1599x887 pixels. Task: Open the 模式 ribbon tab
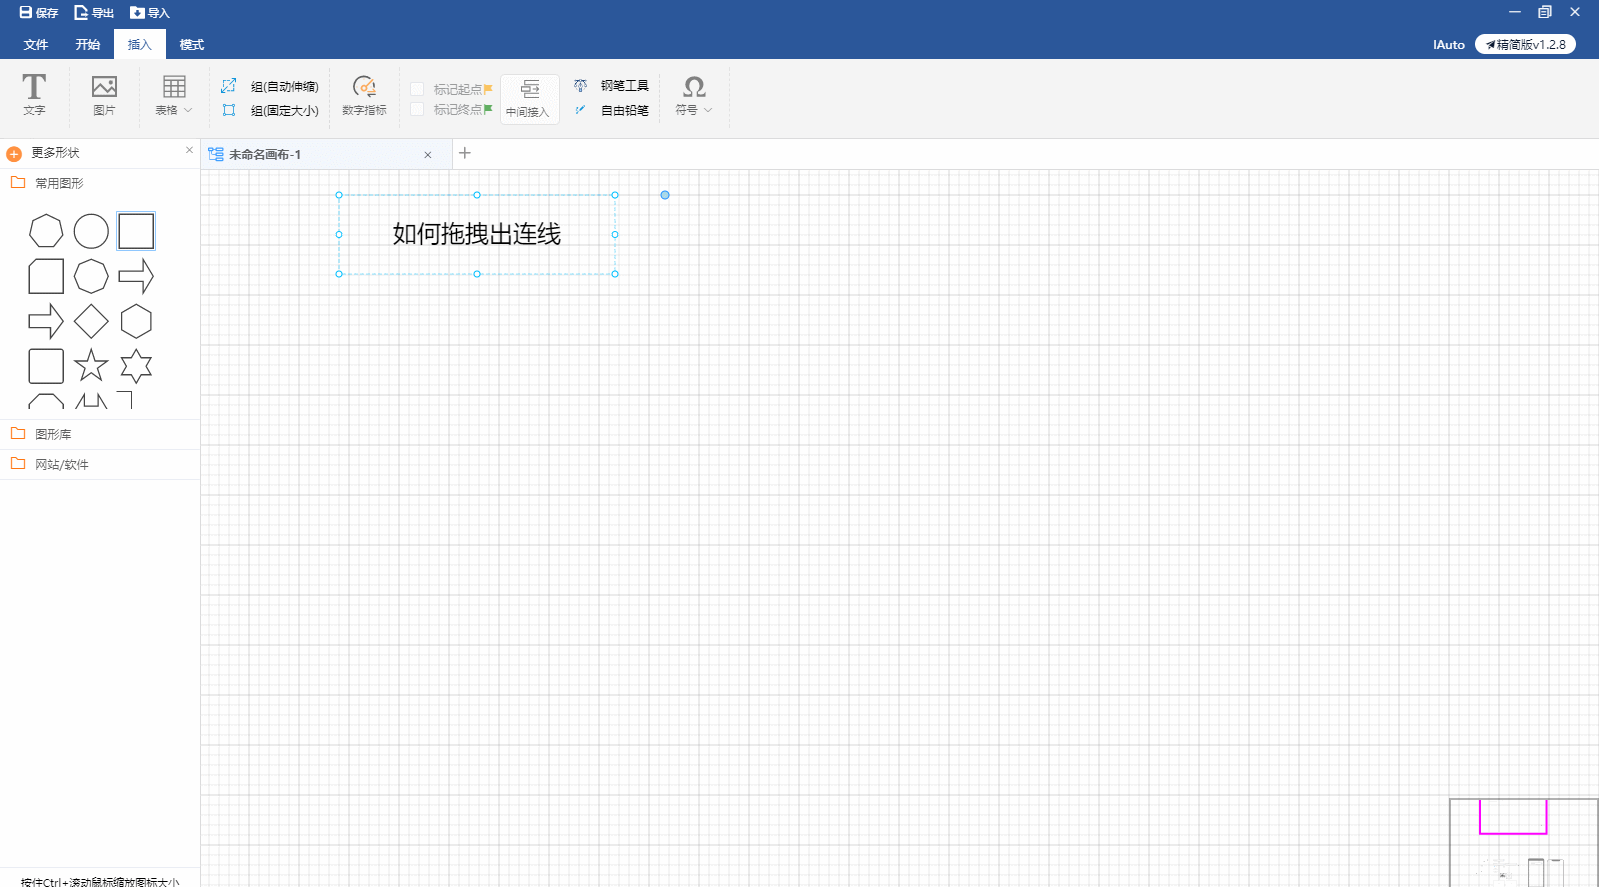191,44
